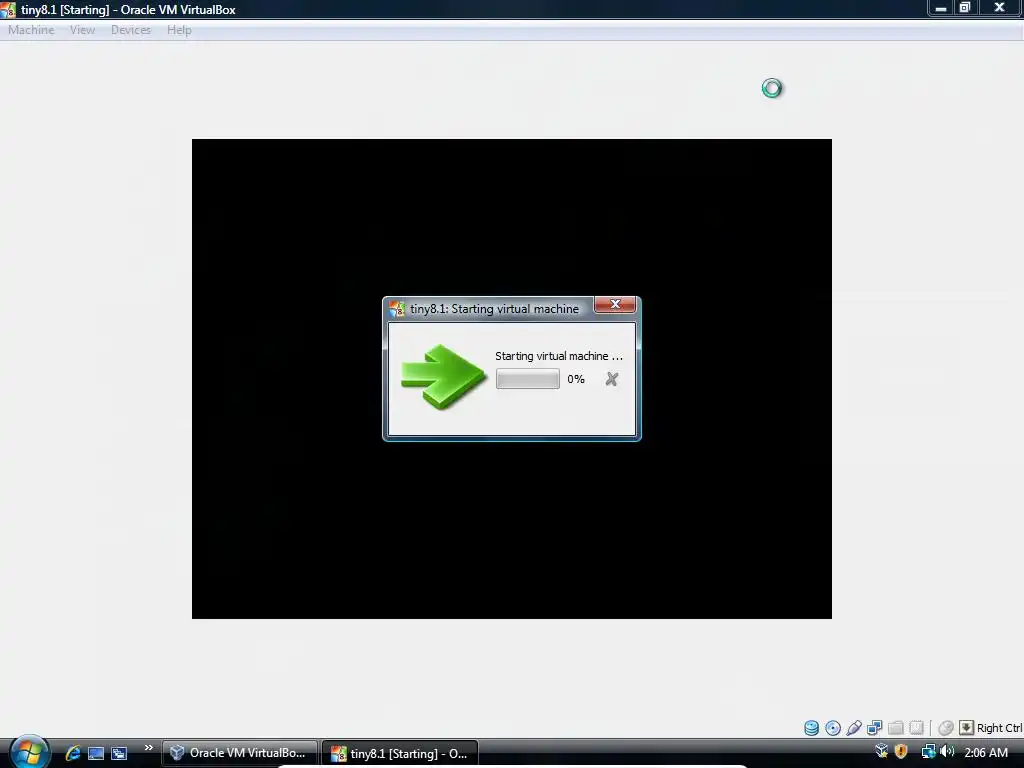Open the Windows Security alert shield icon
This screenshot has height=768, width=1024.
(x=901, y=752)
